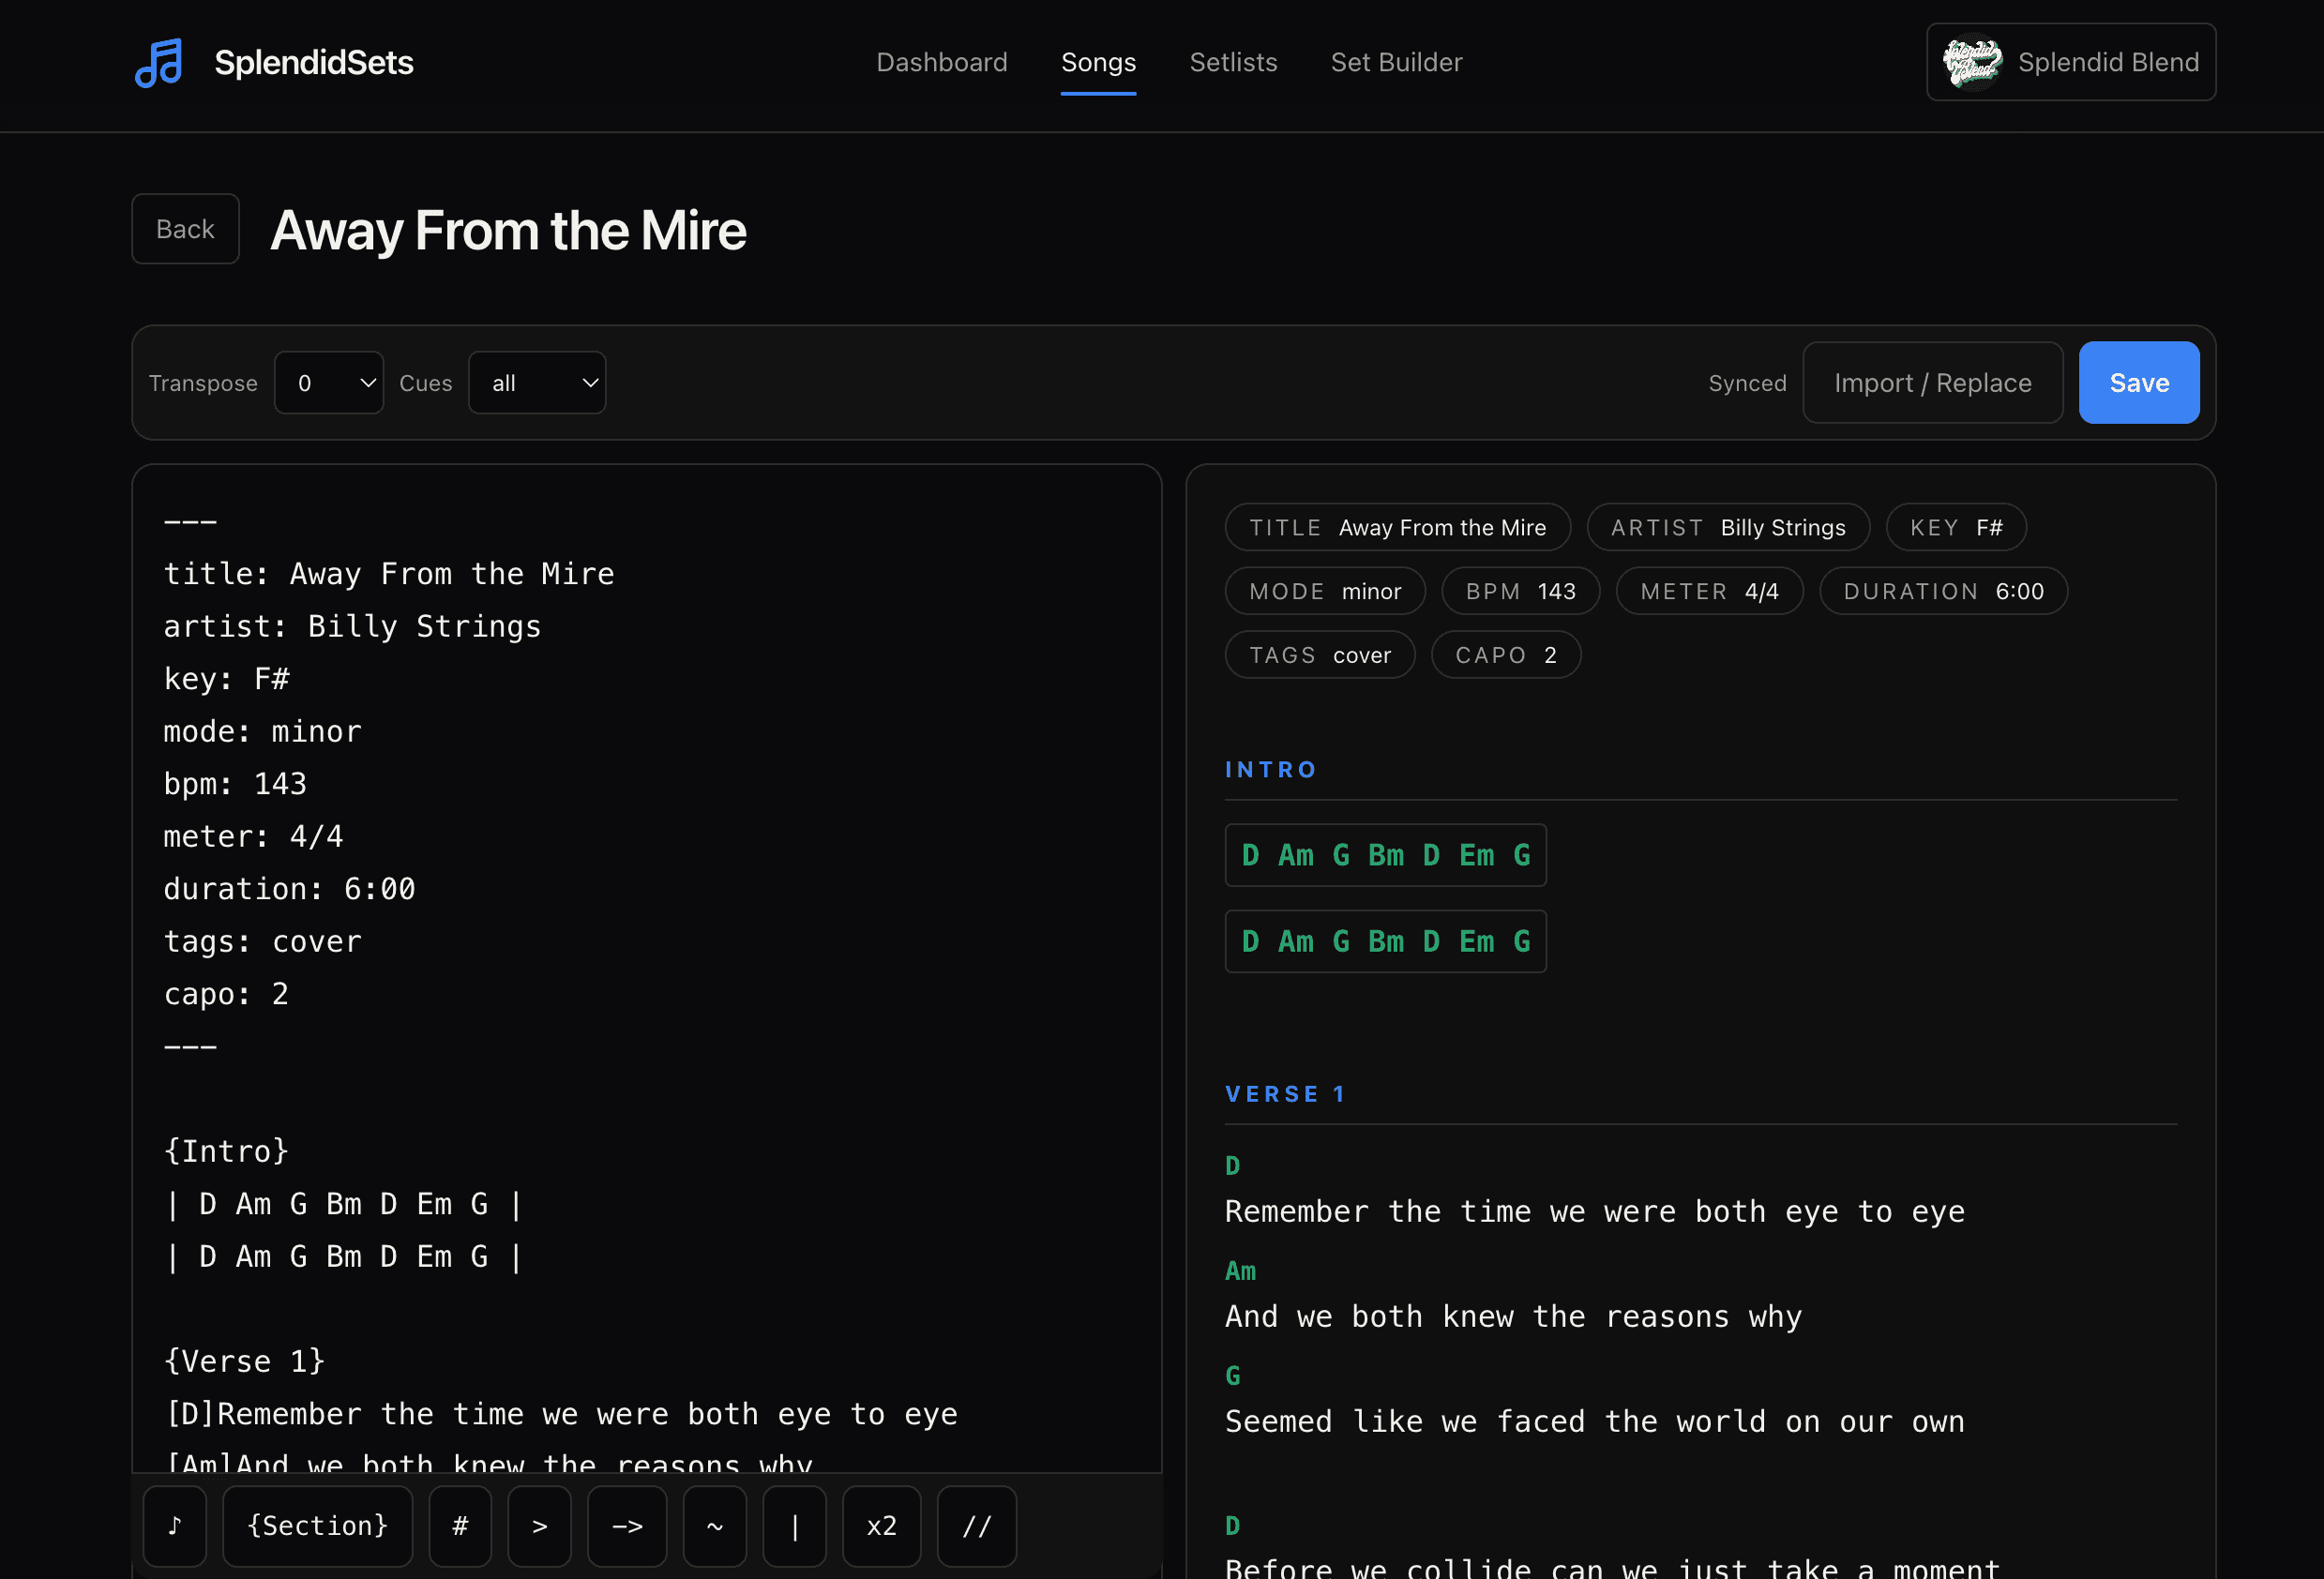Click the CAPO 2 chip

tap(1506, 655)
